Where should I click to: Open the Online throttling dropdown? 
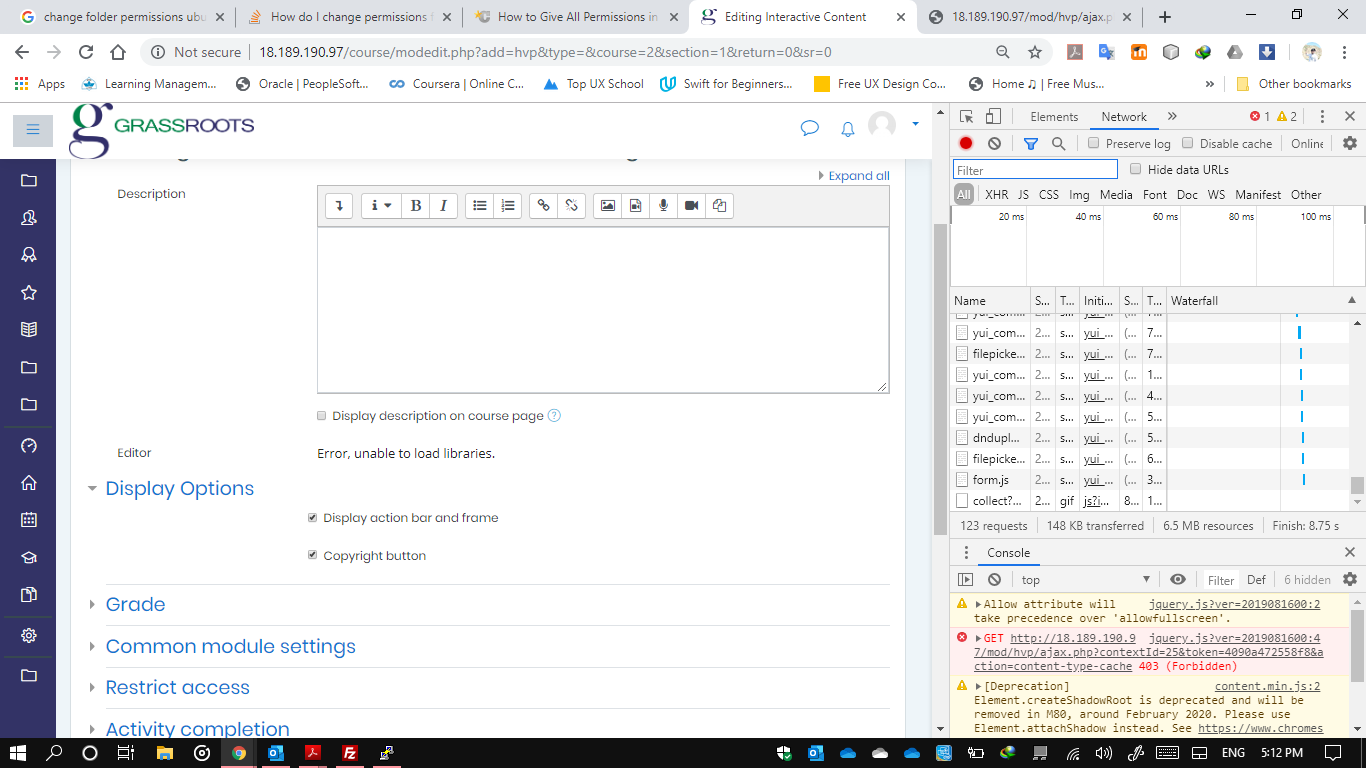pyautogui.click(x=1307, y=144)
